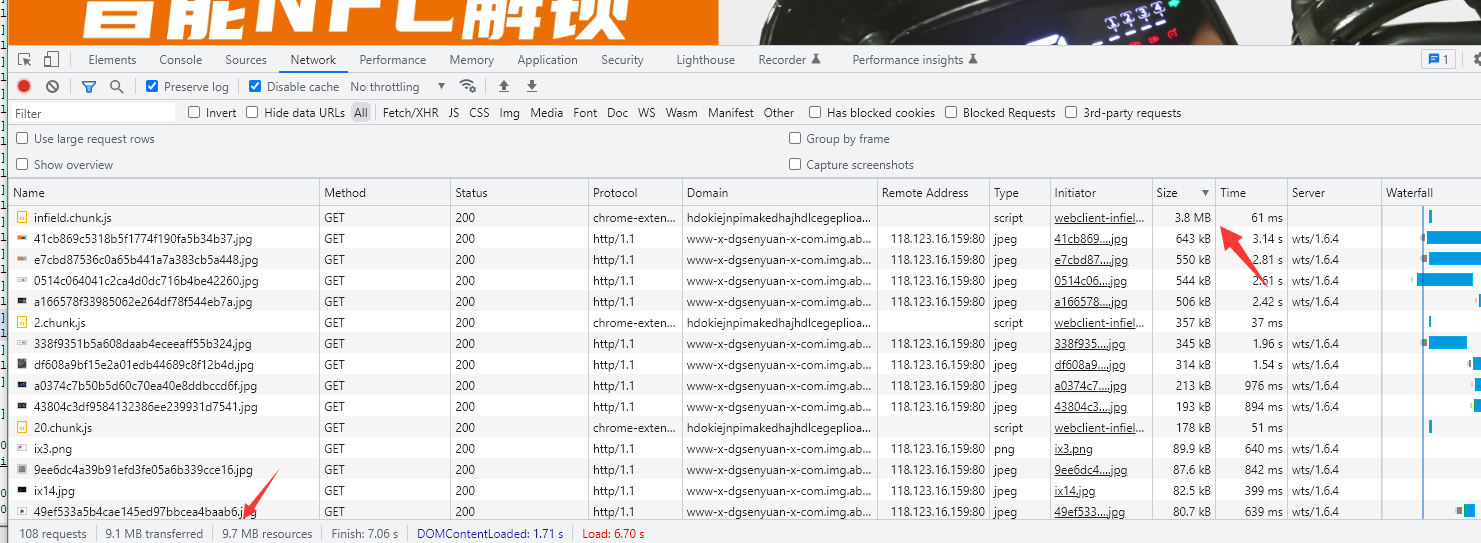
Task: Enable the Capture screenshots checkbox
Action: click(795, 165)
